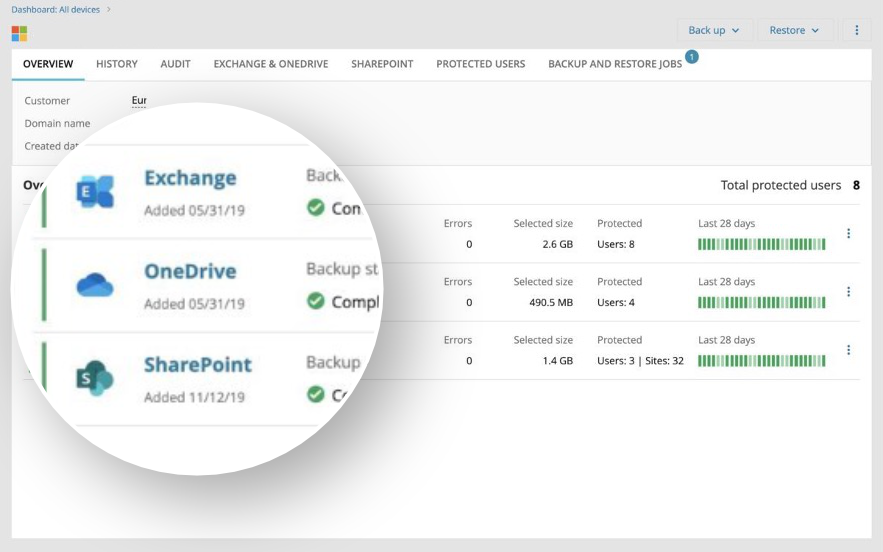The image size is (883, 552).
Task: Click the 490.5 MB selected size value
Action: (551, 302)
